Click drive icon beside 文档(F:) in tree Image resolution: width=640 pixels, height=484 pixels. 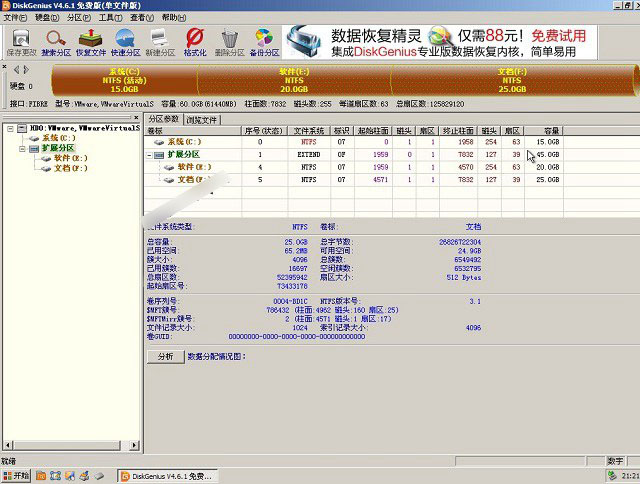tap(46, 169)
